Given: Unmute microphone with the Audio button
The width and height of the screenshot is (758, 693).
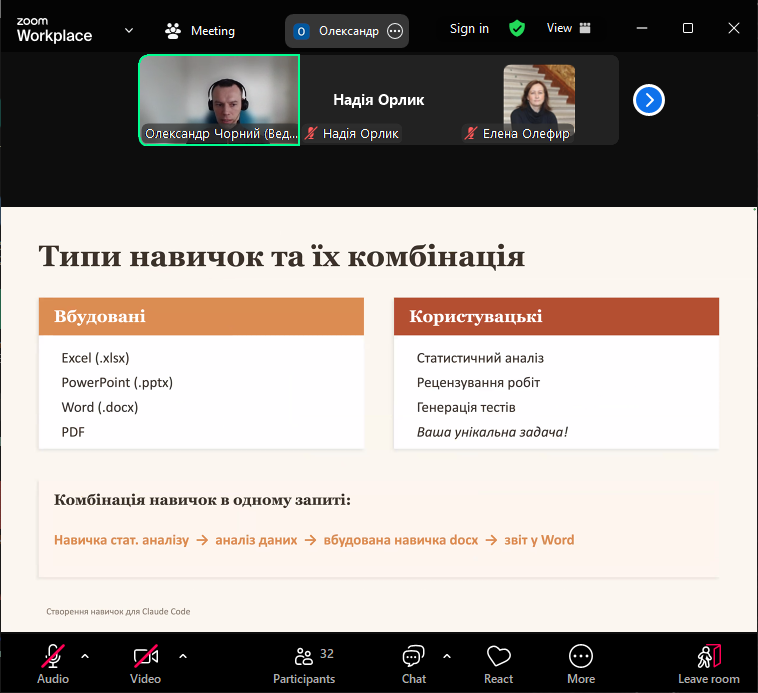Looking at the screenshot, I should click(x=53, y=662).
